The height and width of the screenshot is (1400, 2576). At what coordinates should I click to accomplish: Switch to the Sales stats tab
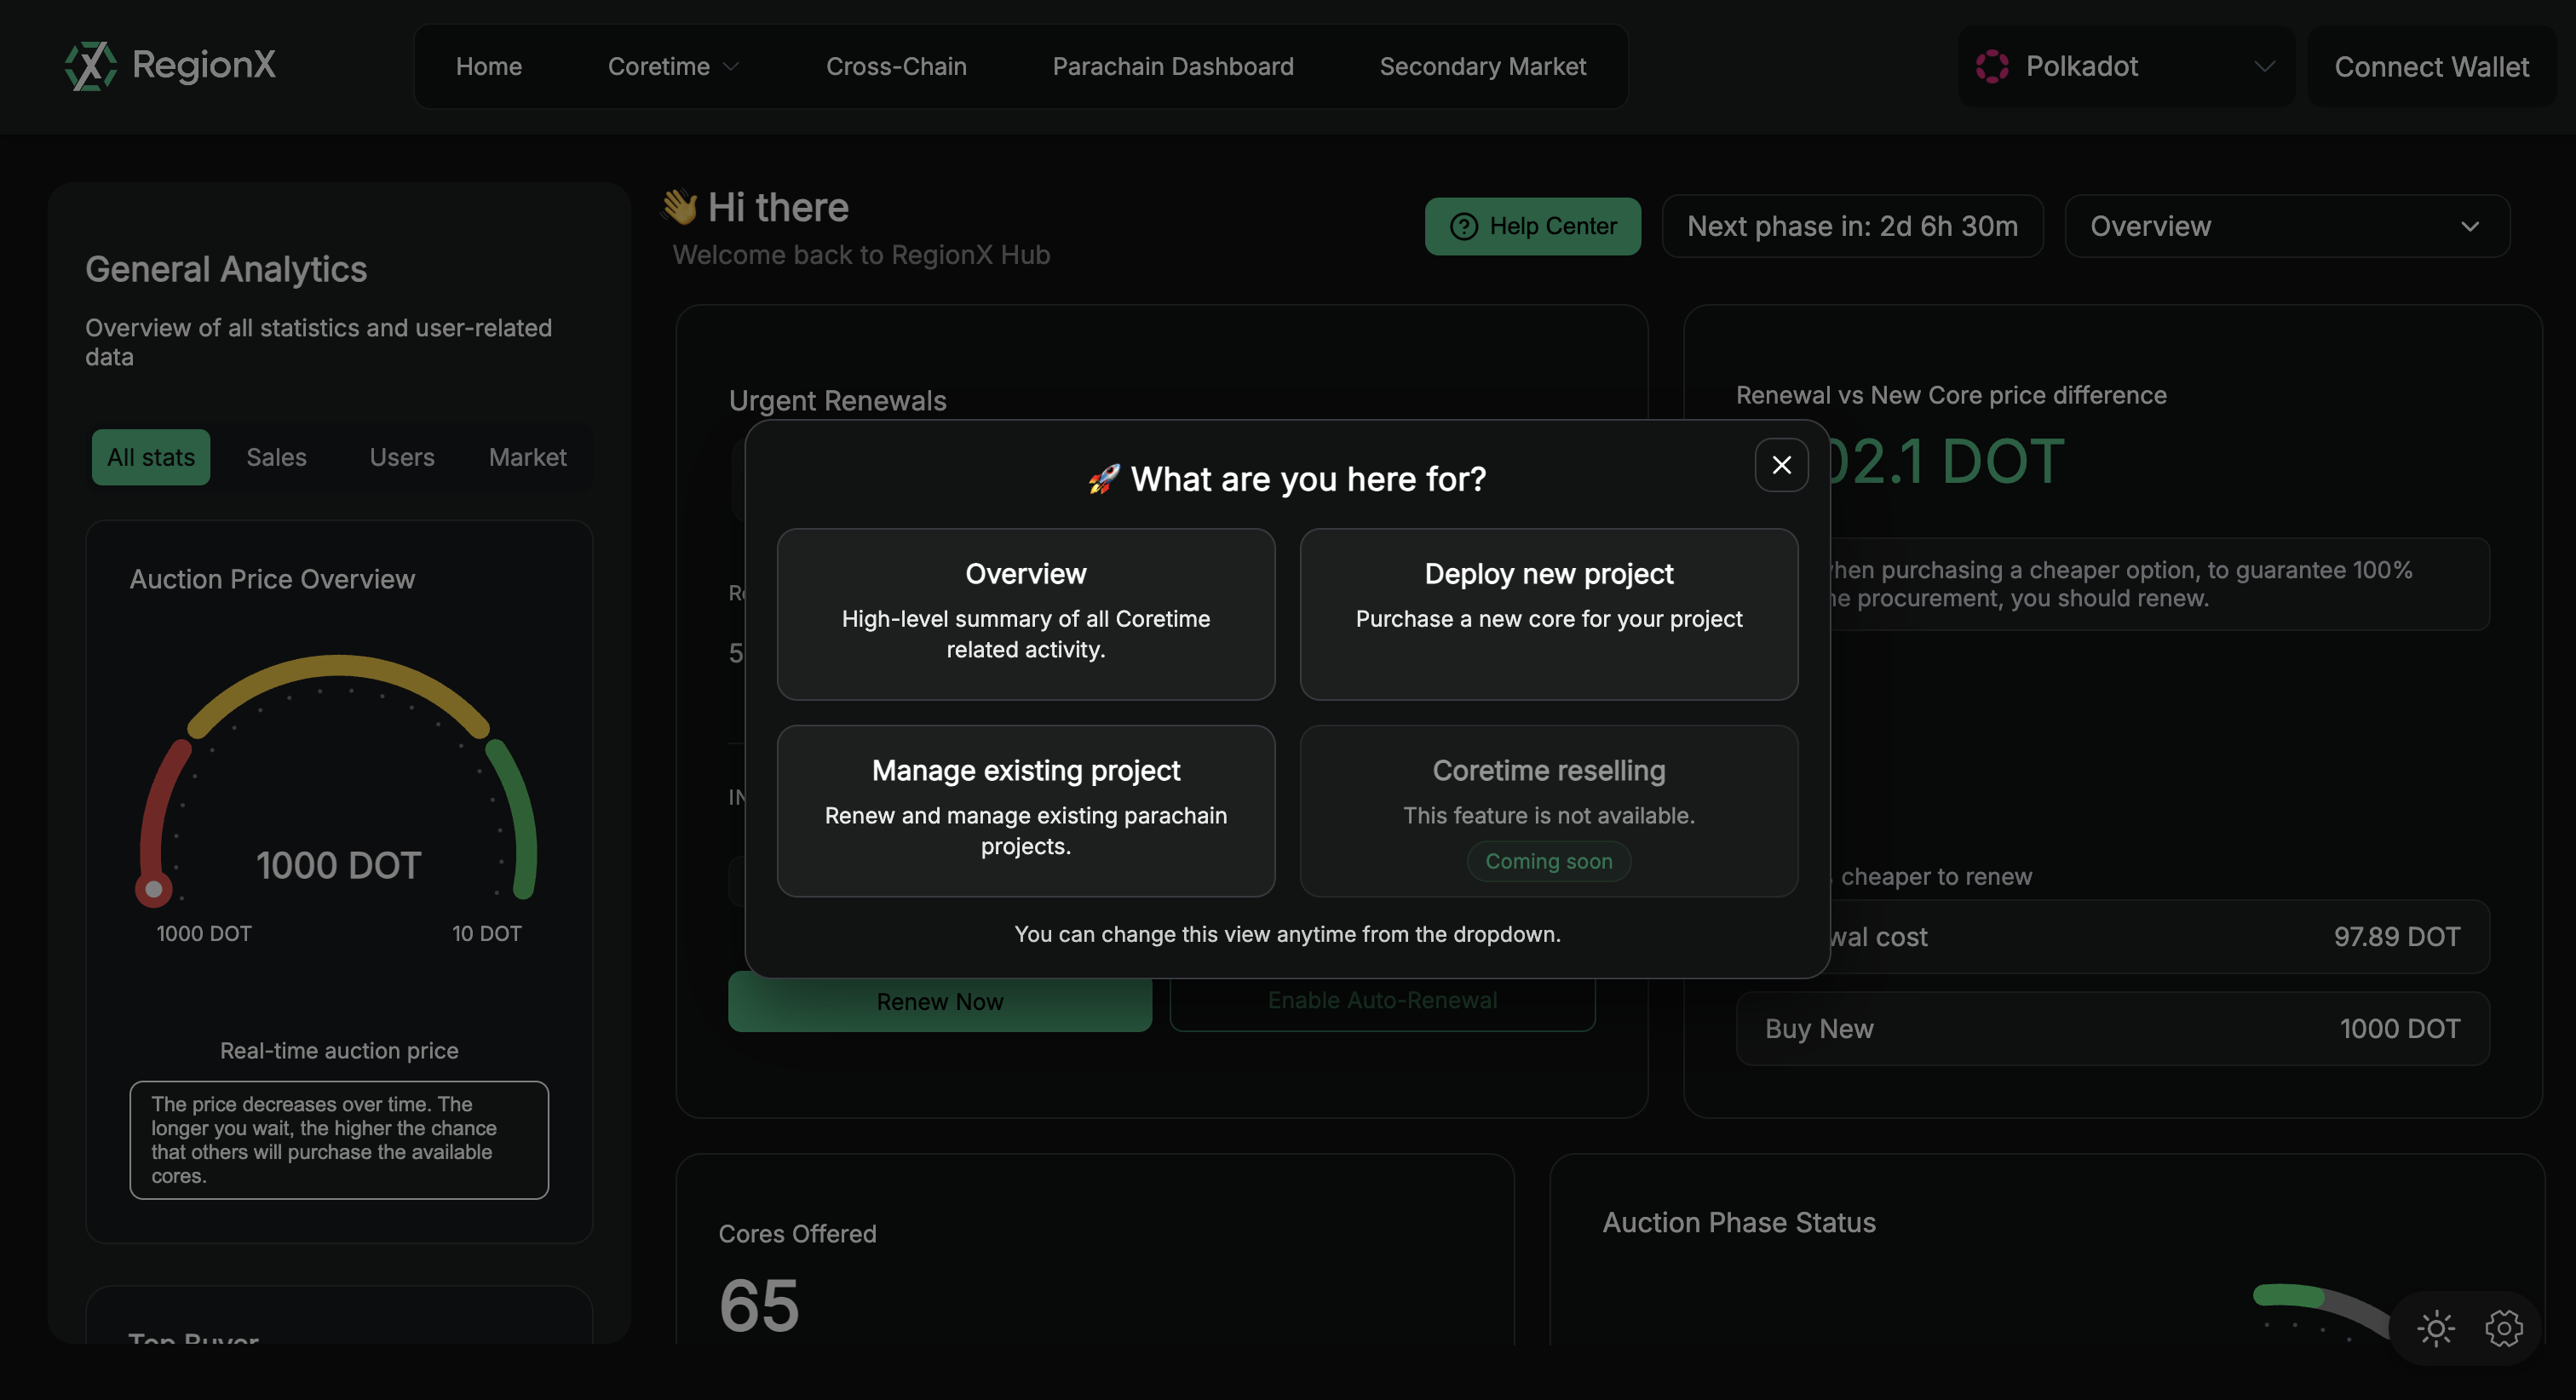click(x=276, y=458)
